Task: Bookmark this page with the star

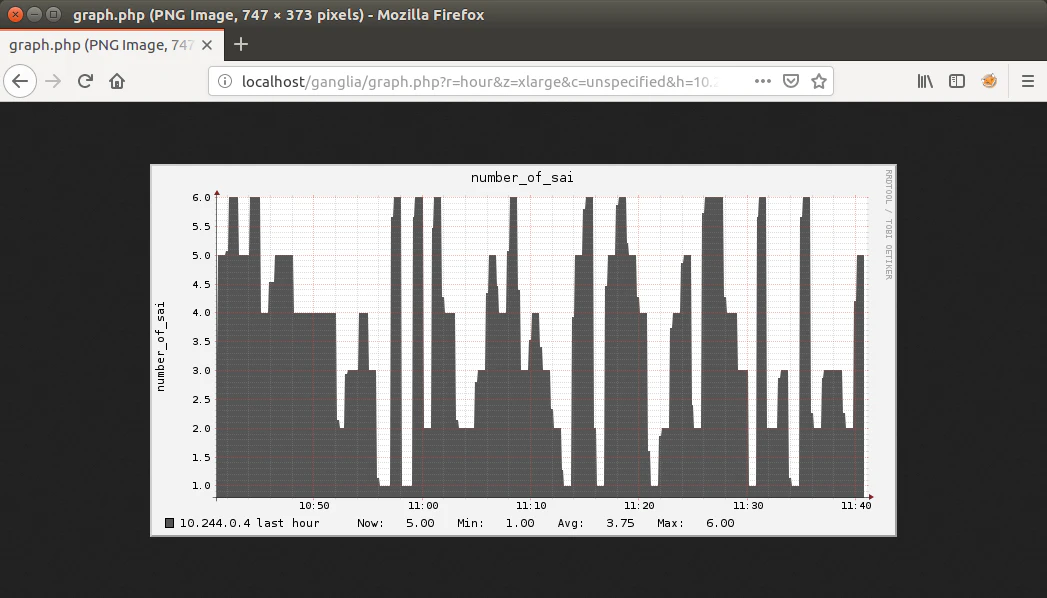Action: point(819,81)
